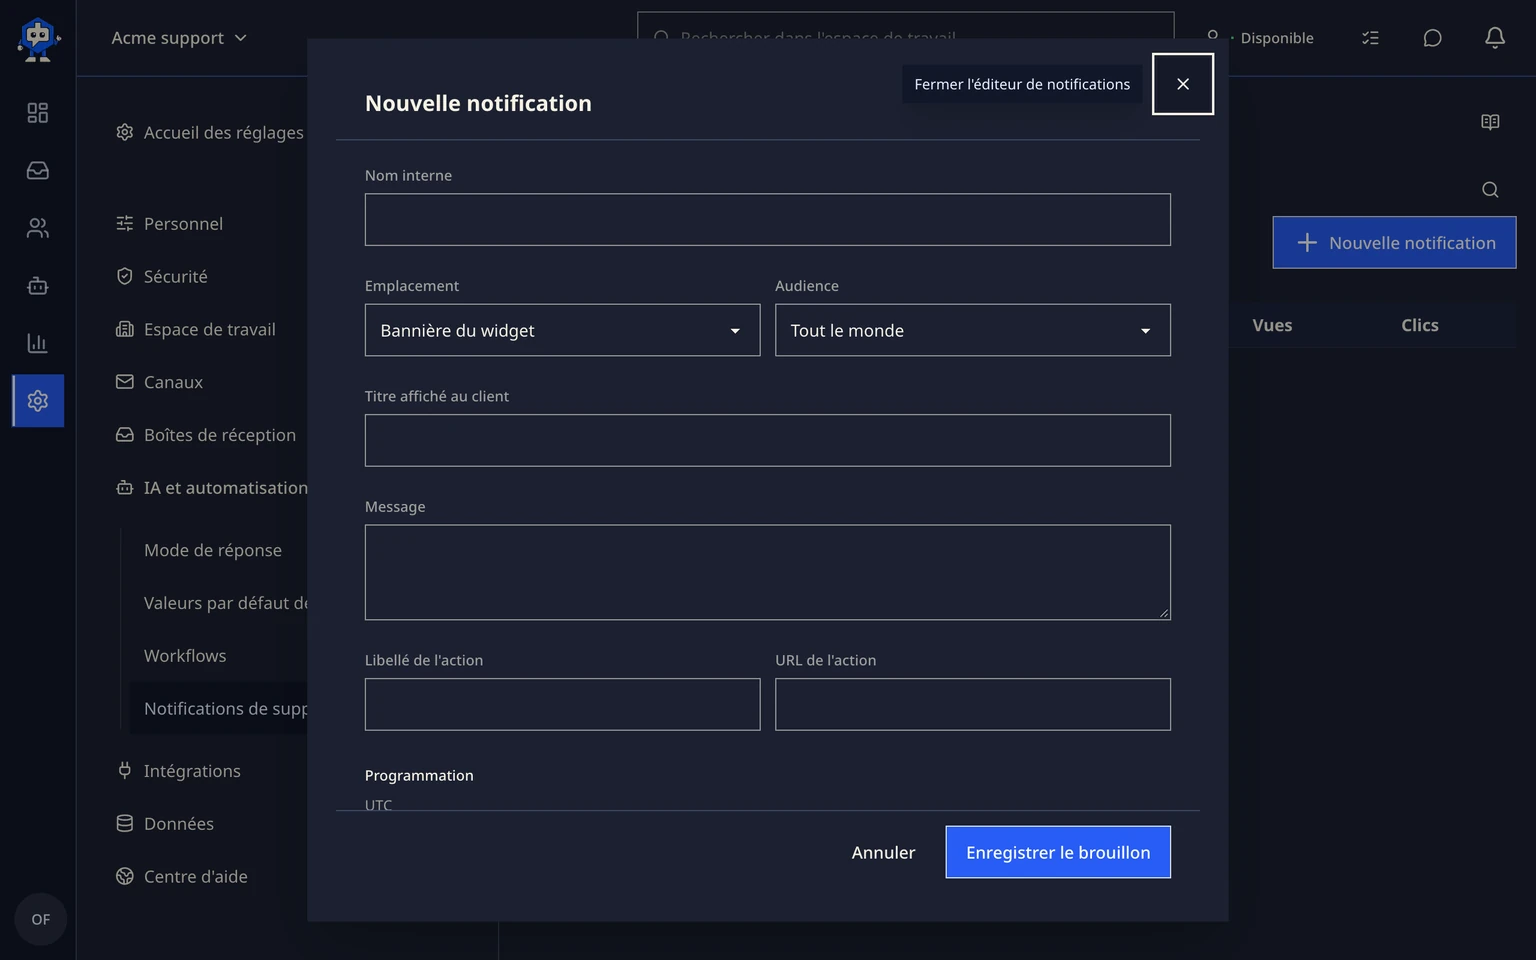Open the notifications bell icon

(1495, 38)
